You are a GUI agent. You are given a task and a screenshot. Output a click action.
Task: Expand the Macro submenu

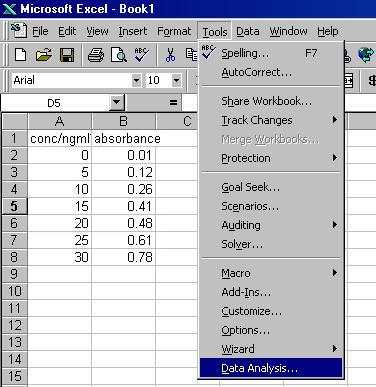click(335, 273)
